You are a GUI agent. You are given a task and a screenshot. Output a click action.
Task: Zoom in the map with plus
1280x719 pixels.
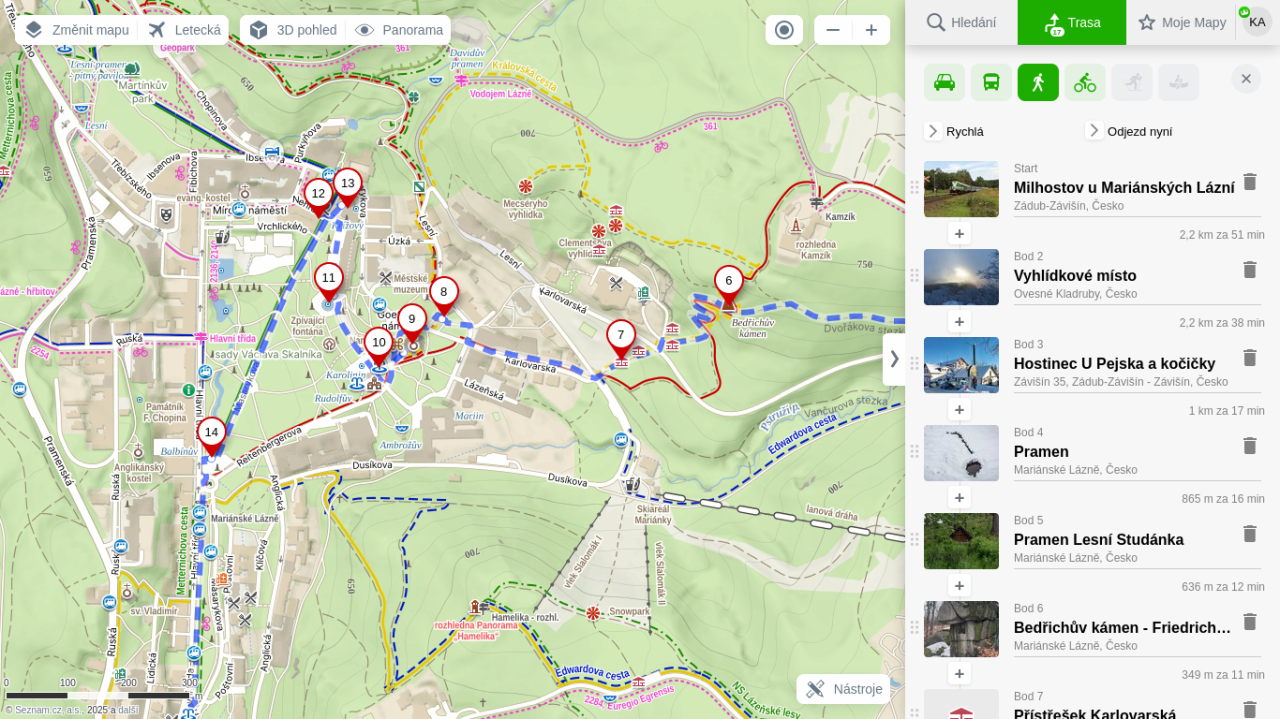pyautogui.click(x=871, y=30)
